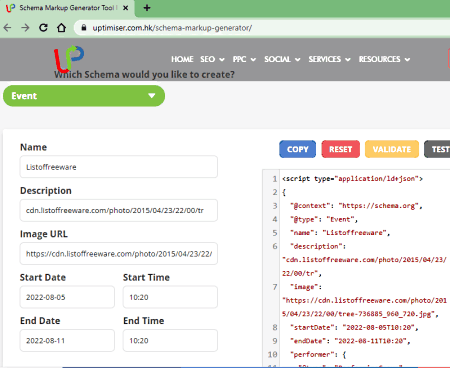This screenshot has height=368, width=450.
Task: Open the HOME menu item
Action: (x=182, y=59)
